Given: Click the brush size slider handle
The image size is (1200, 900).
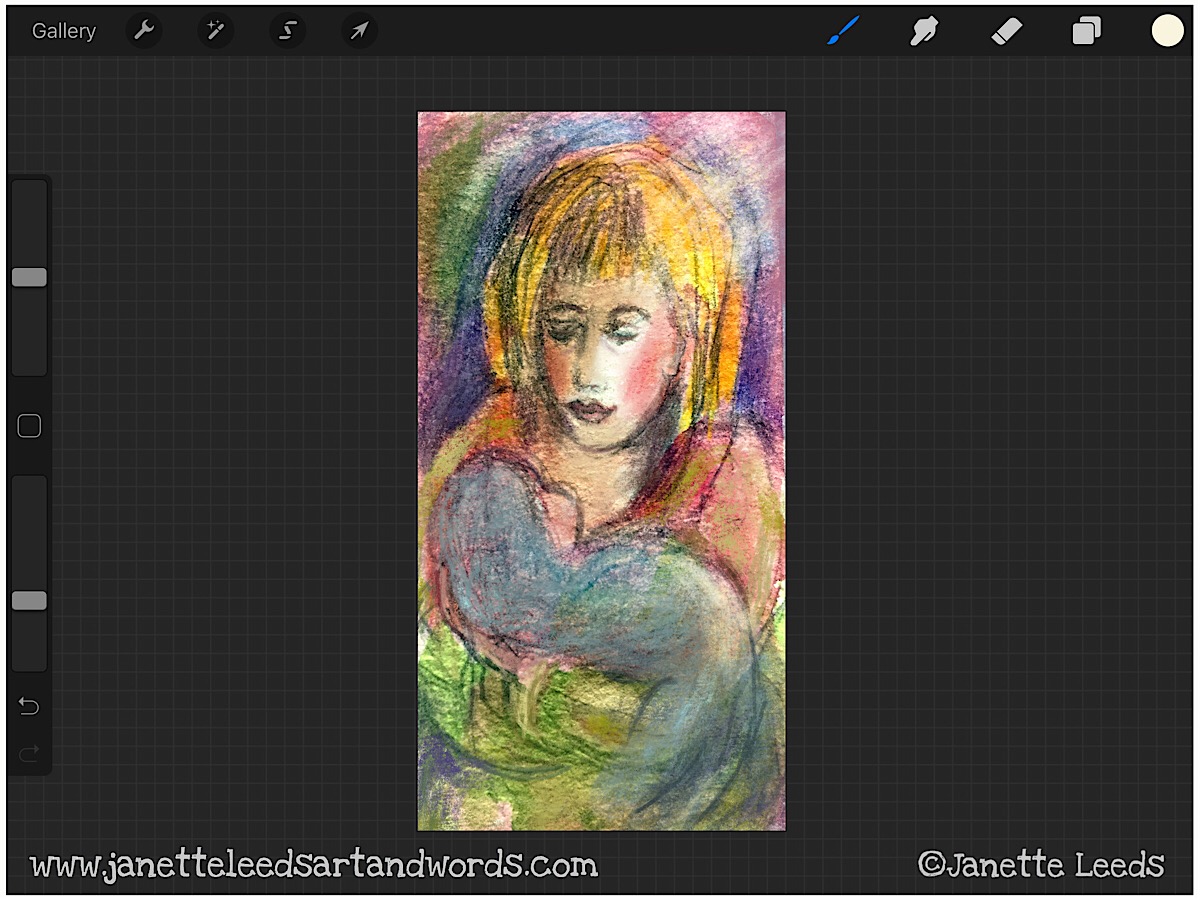Looking at the screenshot, I should (29, 277).
